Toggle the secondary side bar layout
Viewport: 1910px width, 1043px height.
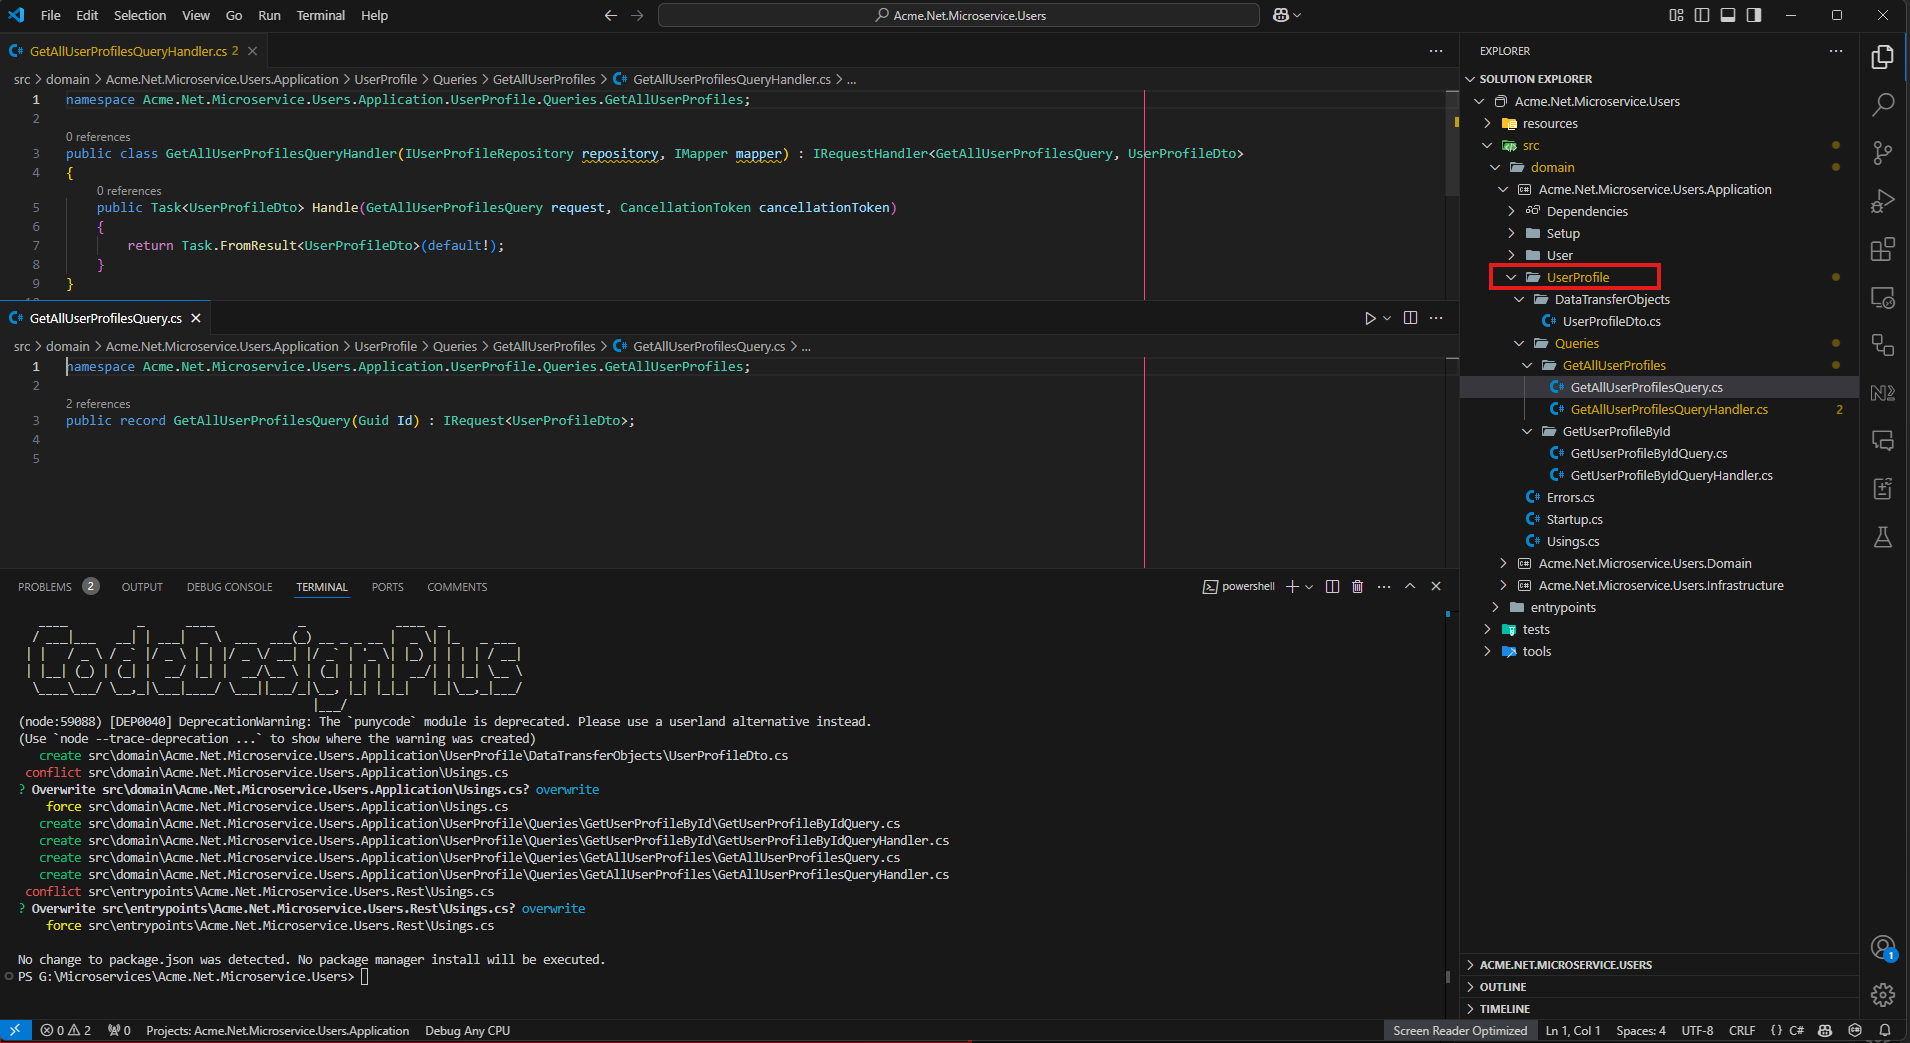[x=1754, y=15]
